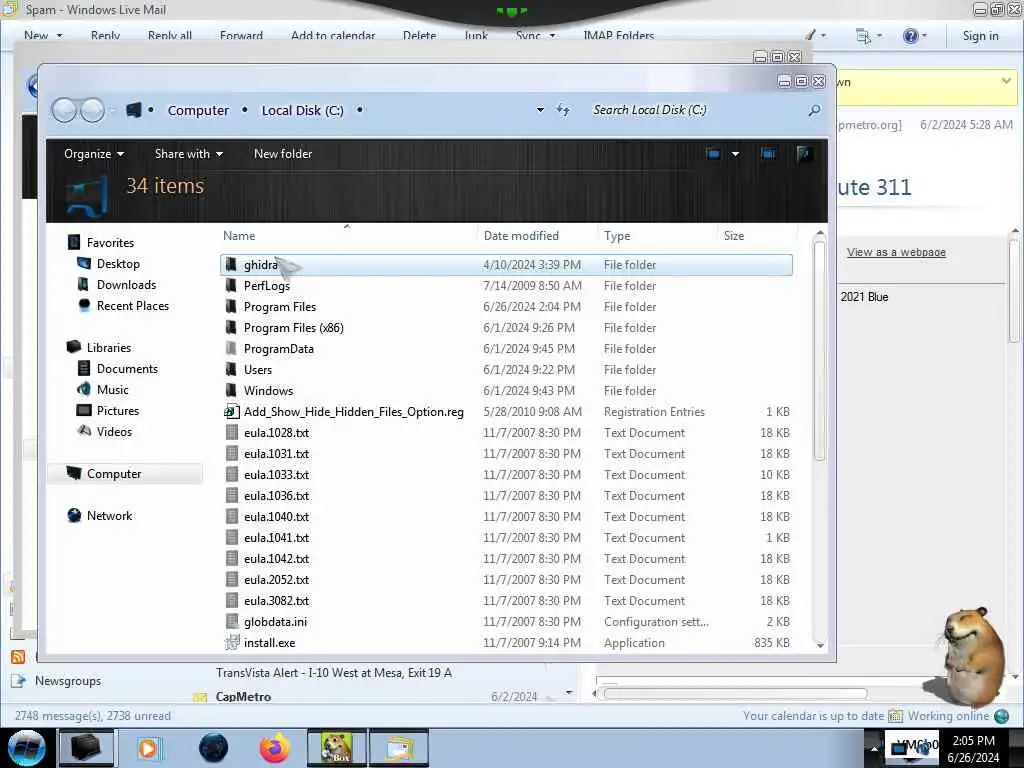Click Junk in Mail toolbar
1024x768 pixels.
[476, 35]
